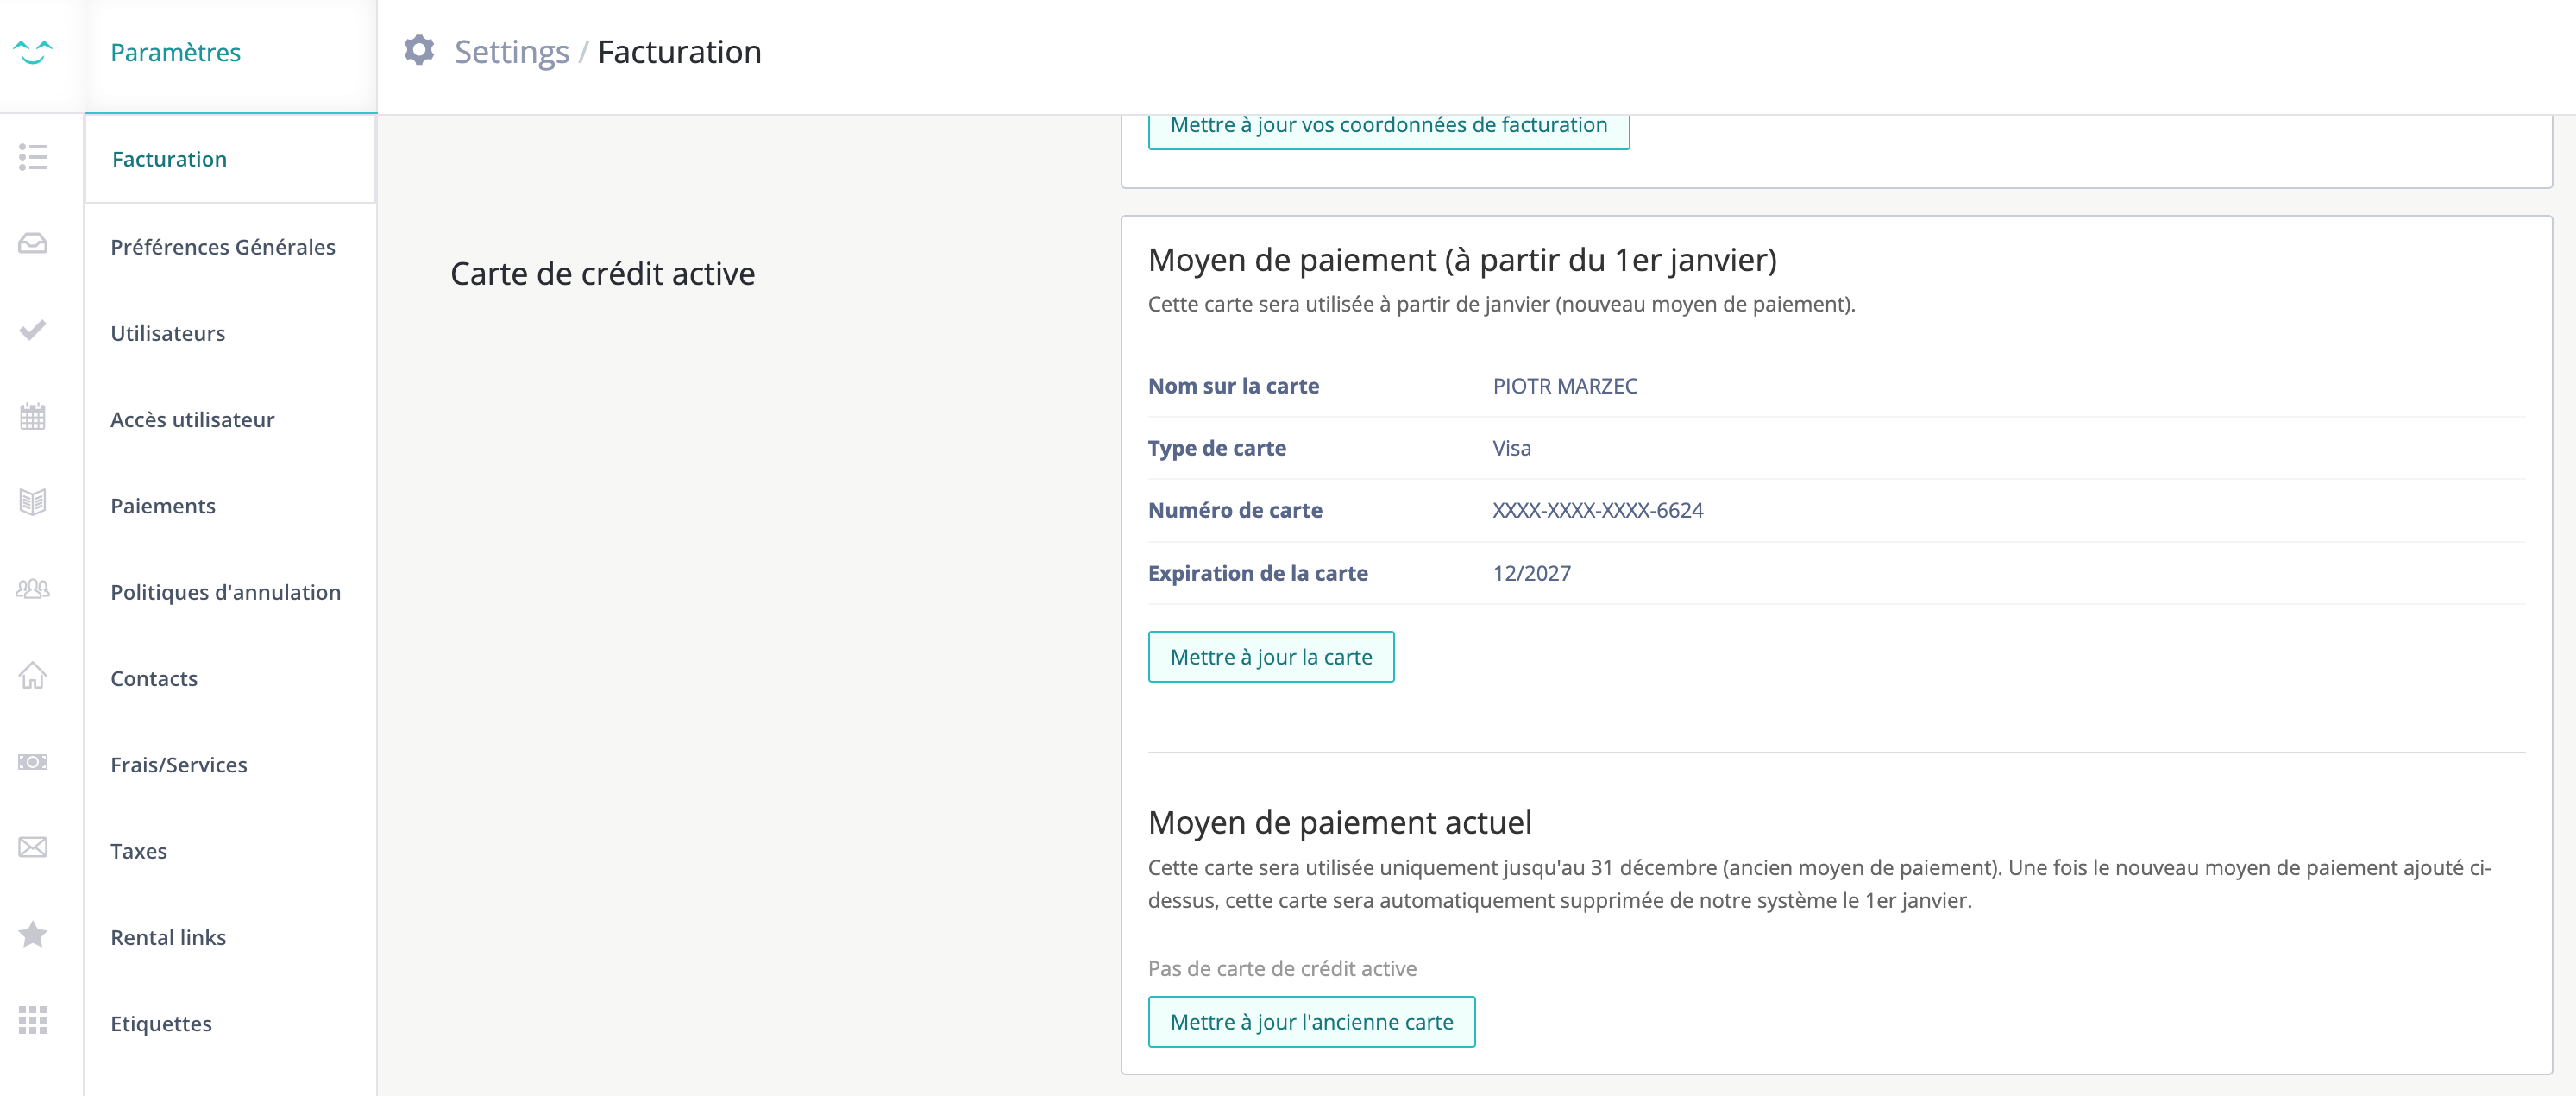Open the calendar icon
This screenshot has height=1096, width=2576.
tap(32, 416)
